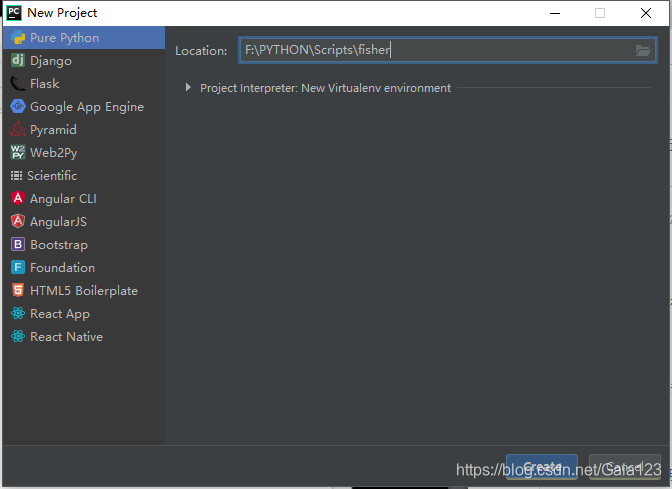Select the React Native icon
672x489 pixels.
click(x=18, y=336)
